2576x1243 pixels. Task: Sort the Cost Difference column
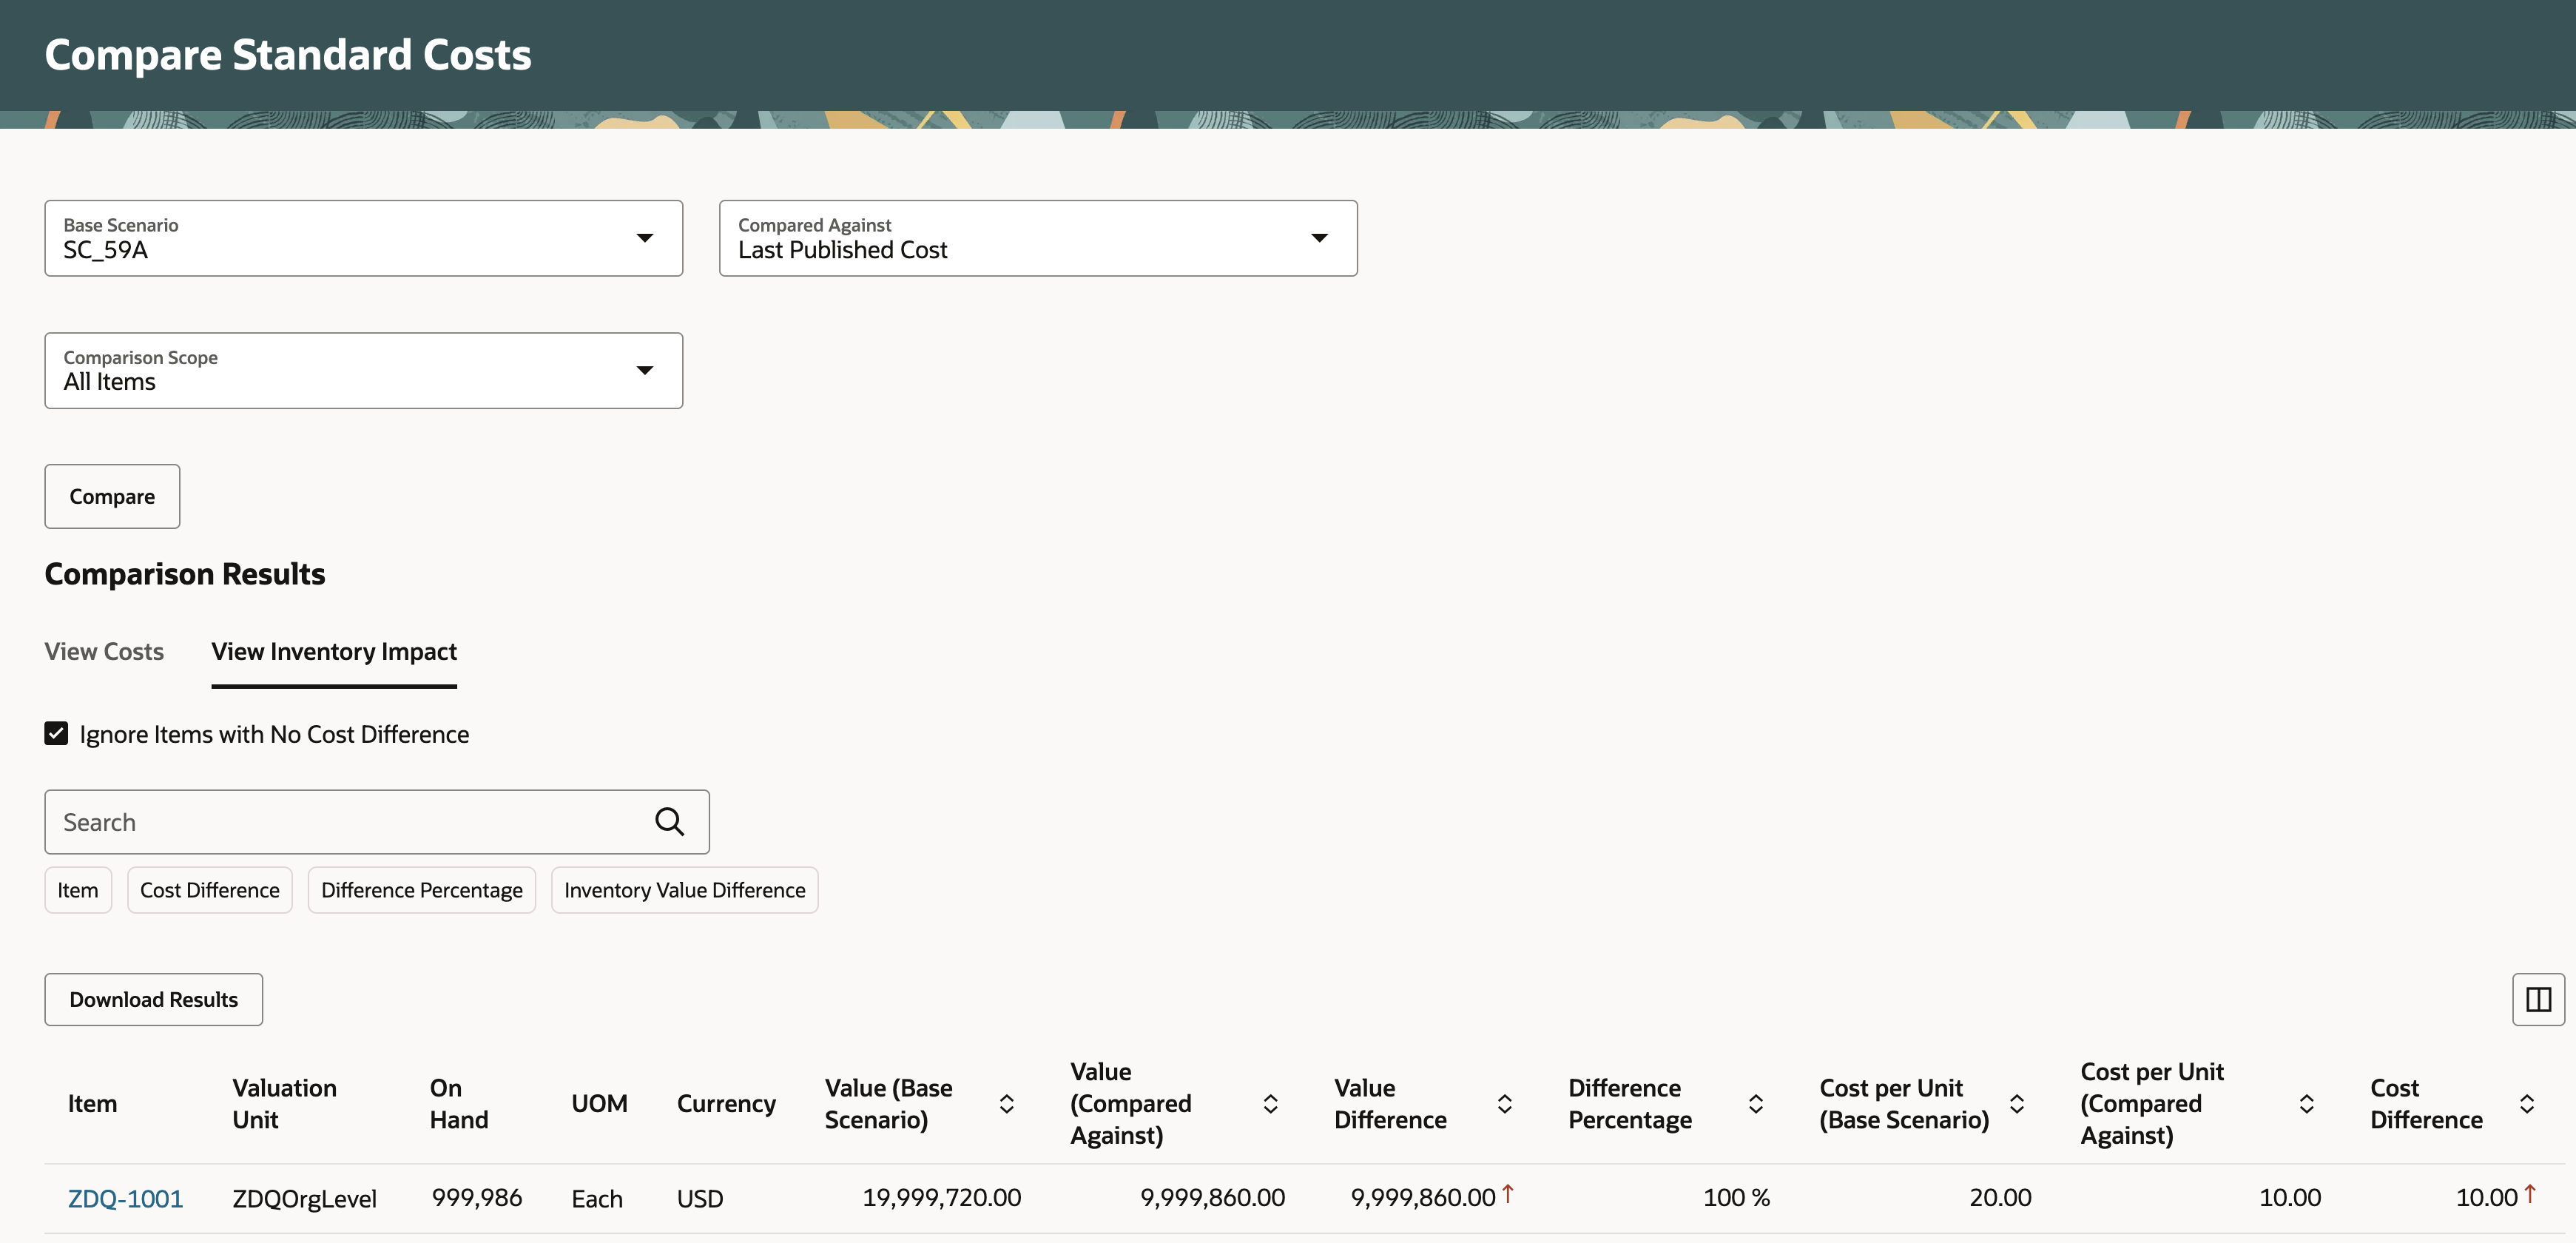pyautogui.click(x=2526, y=1104)
